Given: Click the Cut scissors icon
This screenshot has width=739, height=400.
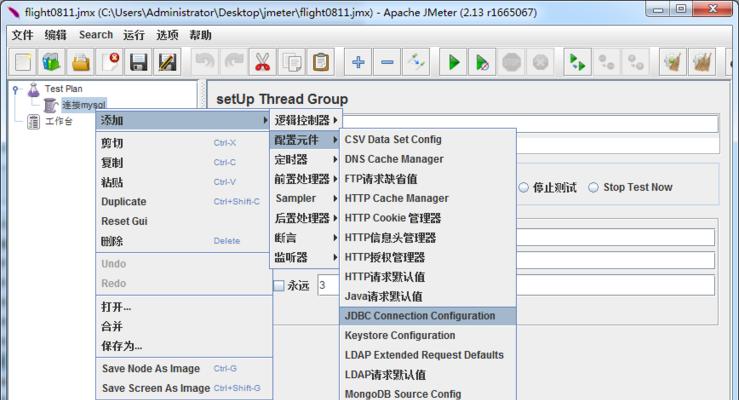Looking at the screenshot, I should [x=263, y=62].
